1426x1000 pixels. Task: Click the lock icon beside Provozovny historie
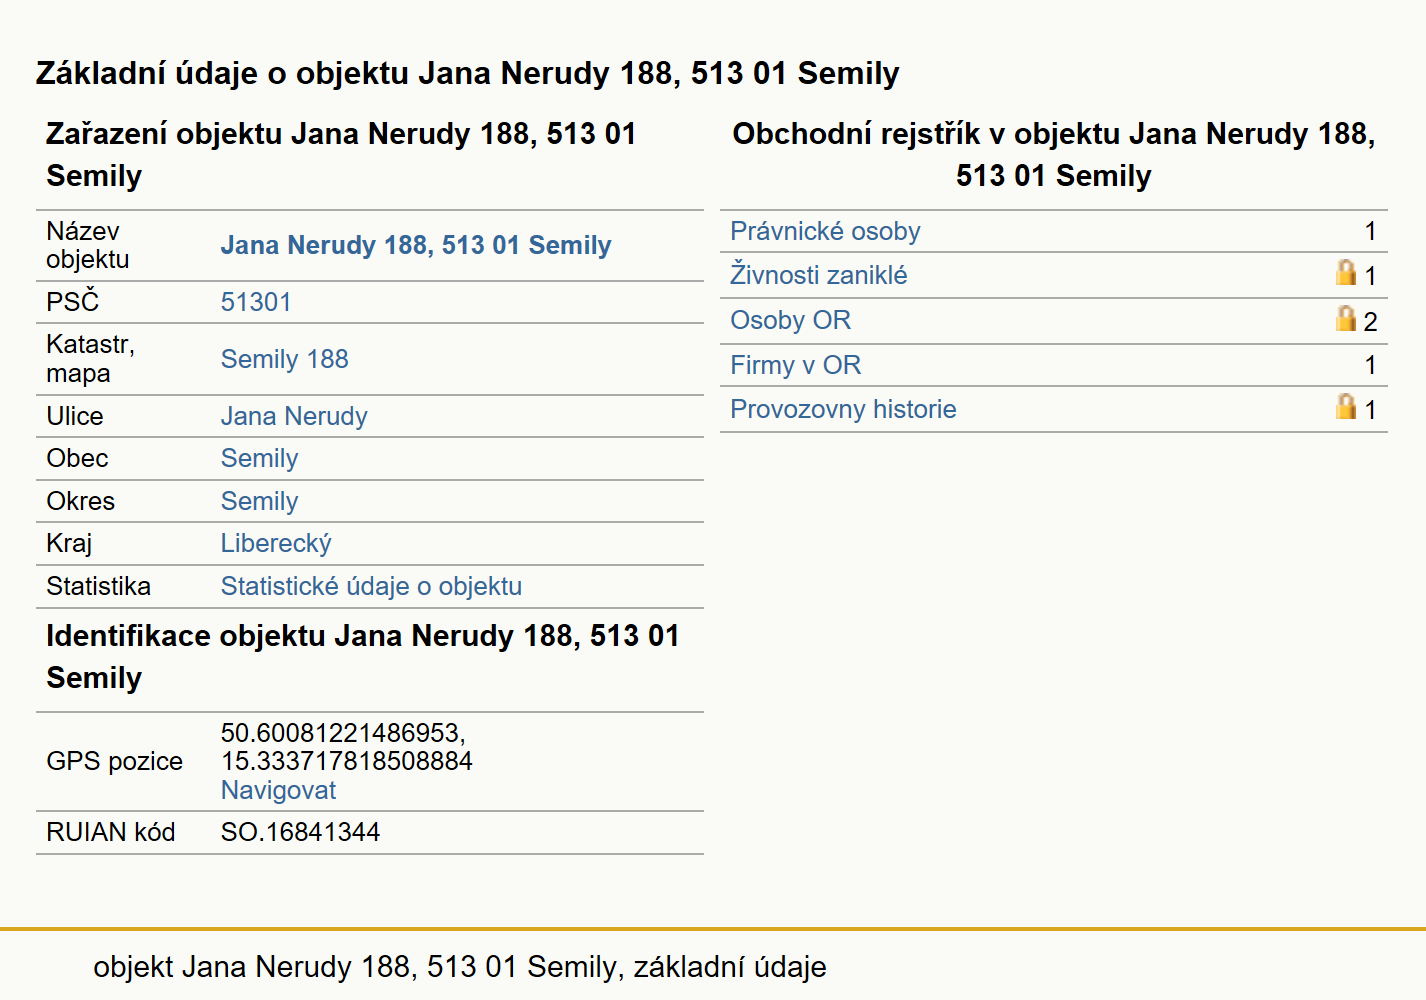1346,406
